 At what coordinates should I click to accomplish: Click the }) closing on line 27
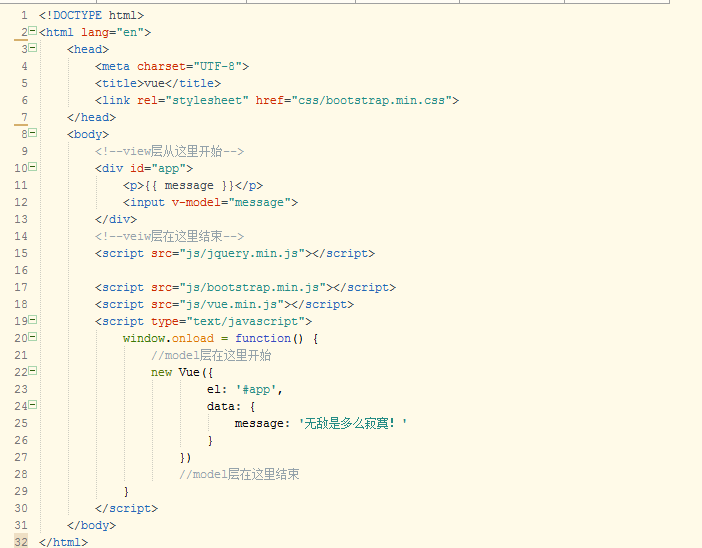point(186,458)
